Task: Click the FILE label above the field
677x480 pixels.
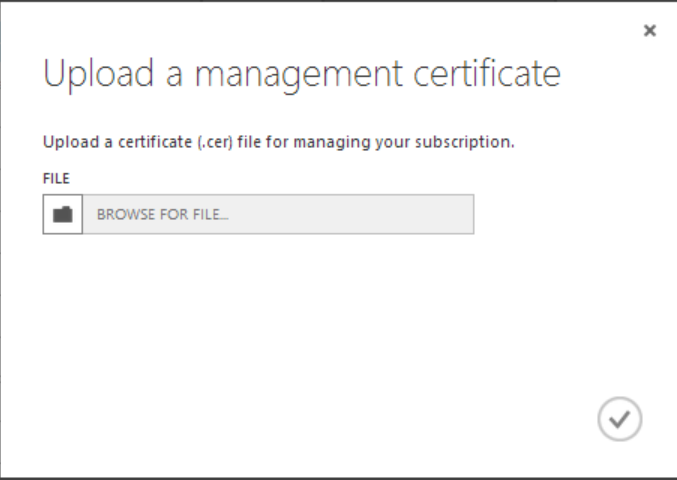Action: pyautogui.click(x=56, y=178)
